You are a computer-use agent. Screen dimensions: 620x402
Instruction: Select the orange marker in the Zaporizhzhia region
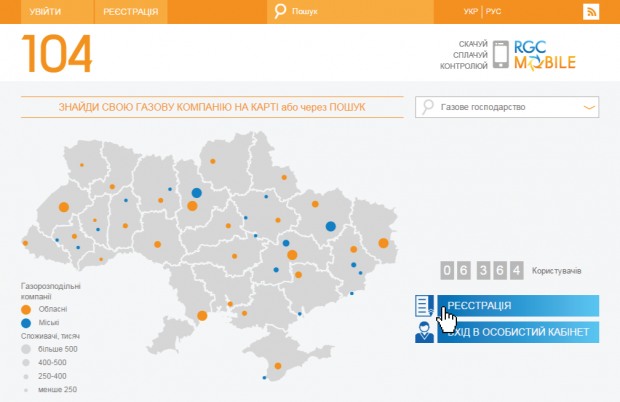(299, 275)
